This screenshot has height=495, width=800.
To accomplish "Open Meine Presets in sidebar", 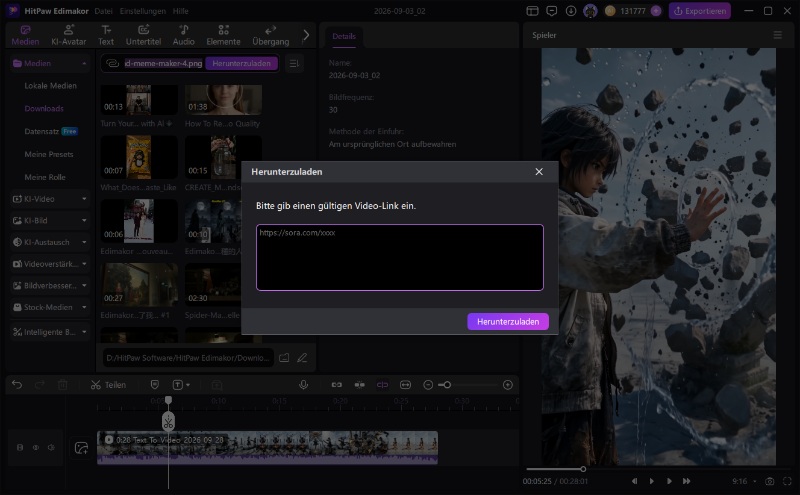I will pyautogui.click(x=48, y=154).
